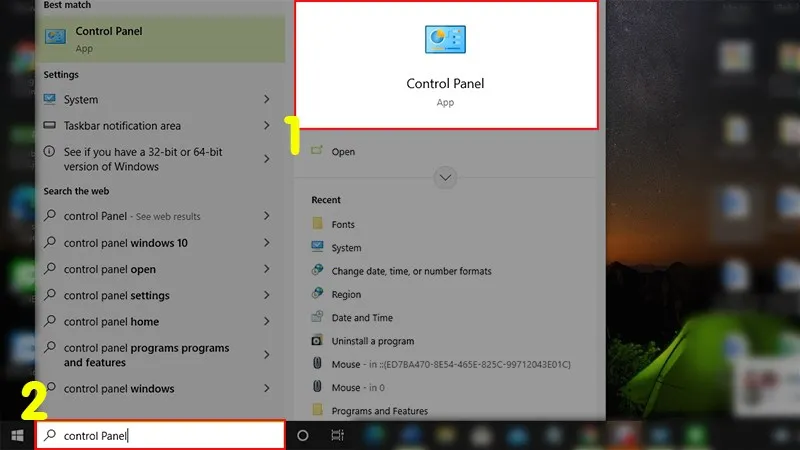The height and width of the screenshot is (450, 800).
Task: Expand the System settings result arrow
Action: pyautogui.click(x=266, y=99)
